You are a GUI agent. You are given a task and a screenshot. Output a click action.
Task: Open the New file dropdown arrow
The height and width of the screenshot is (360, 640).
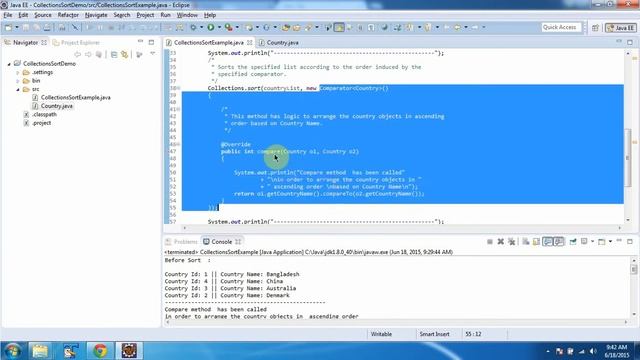coord(17,27)
